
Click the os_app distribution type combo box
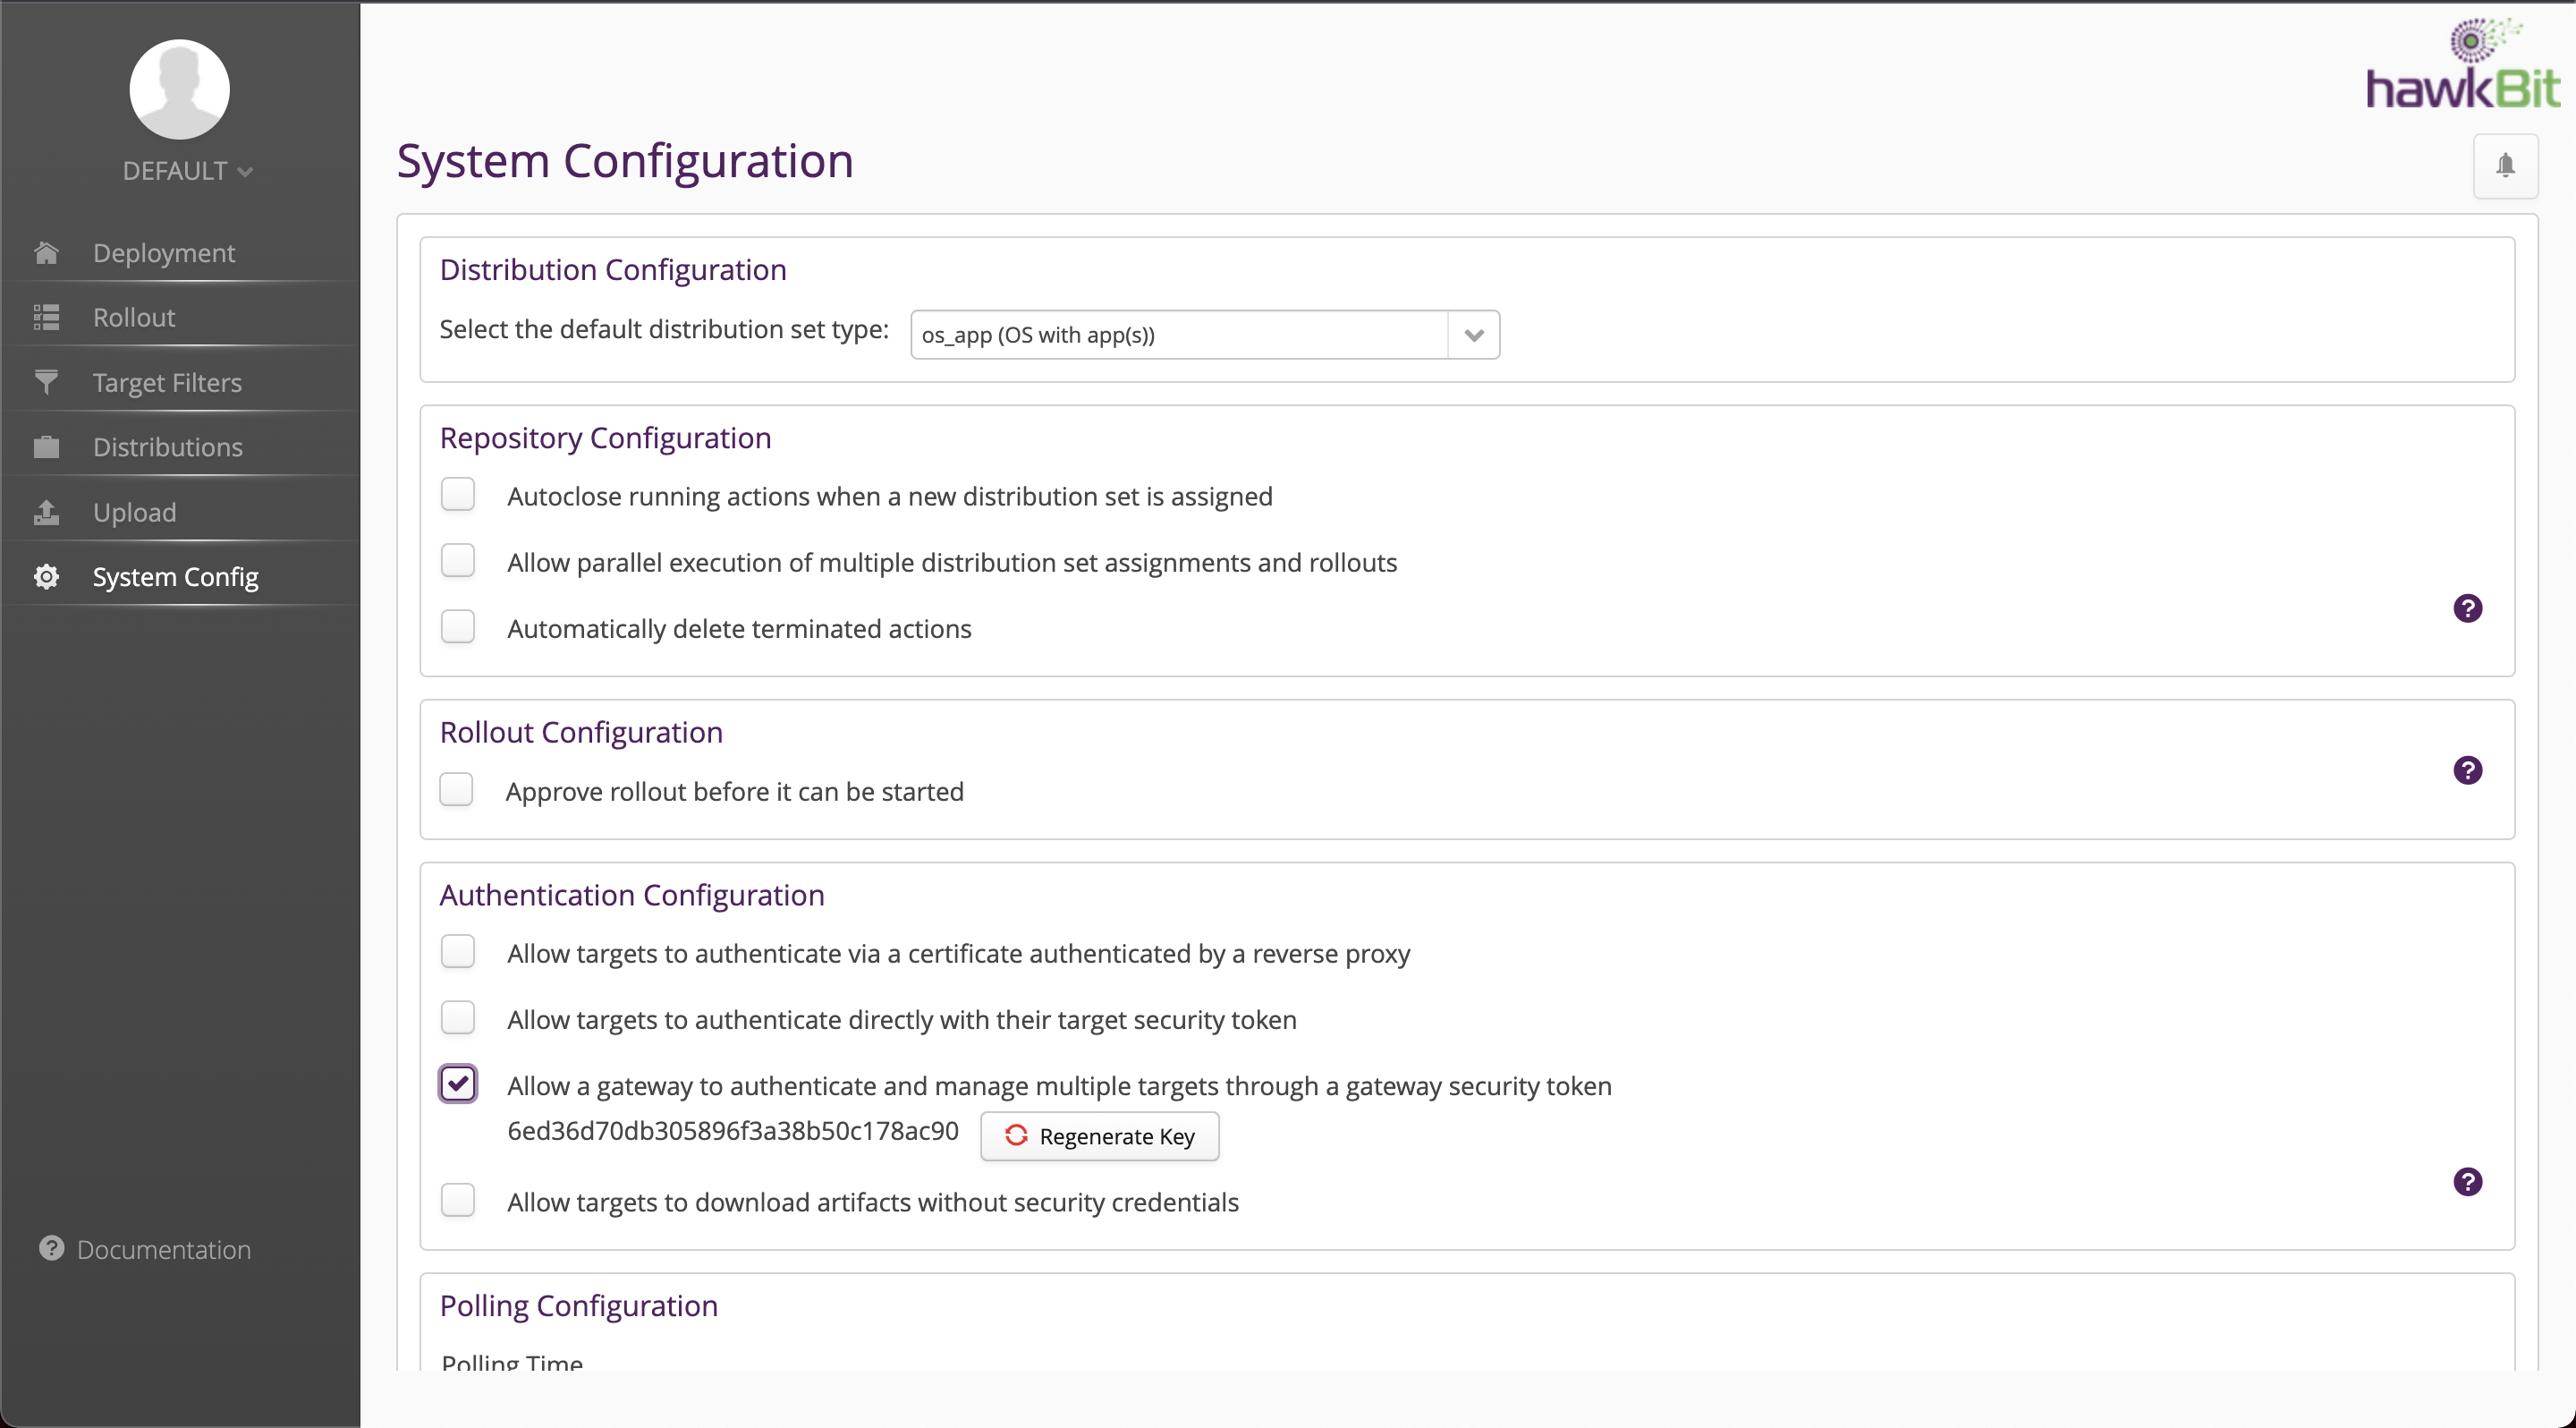pyautogui.click(x=1178, y=335)
